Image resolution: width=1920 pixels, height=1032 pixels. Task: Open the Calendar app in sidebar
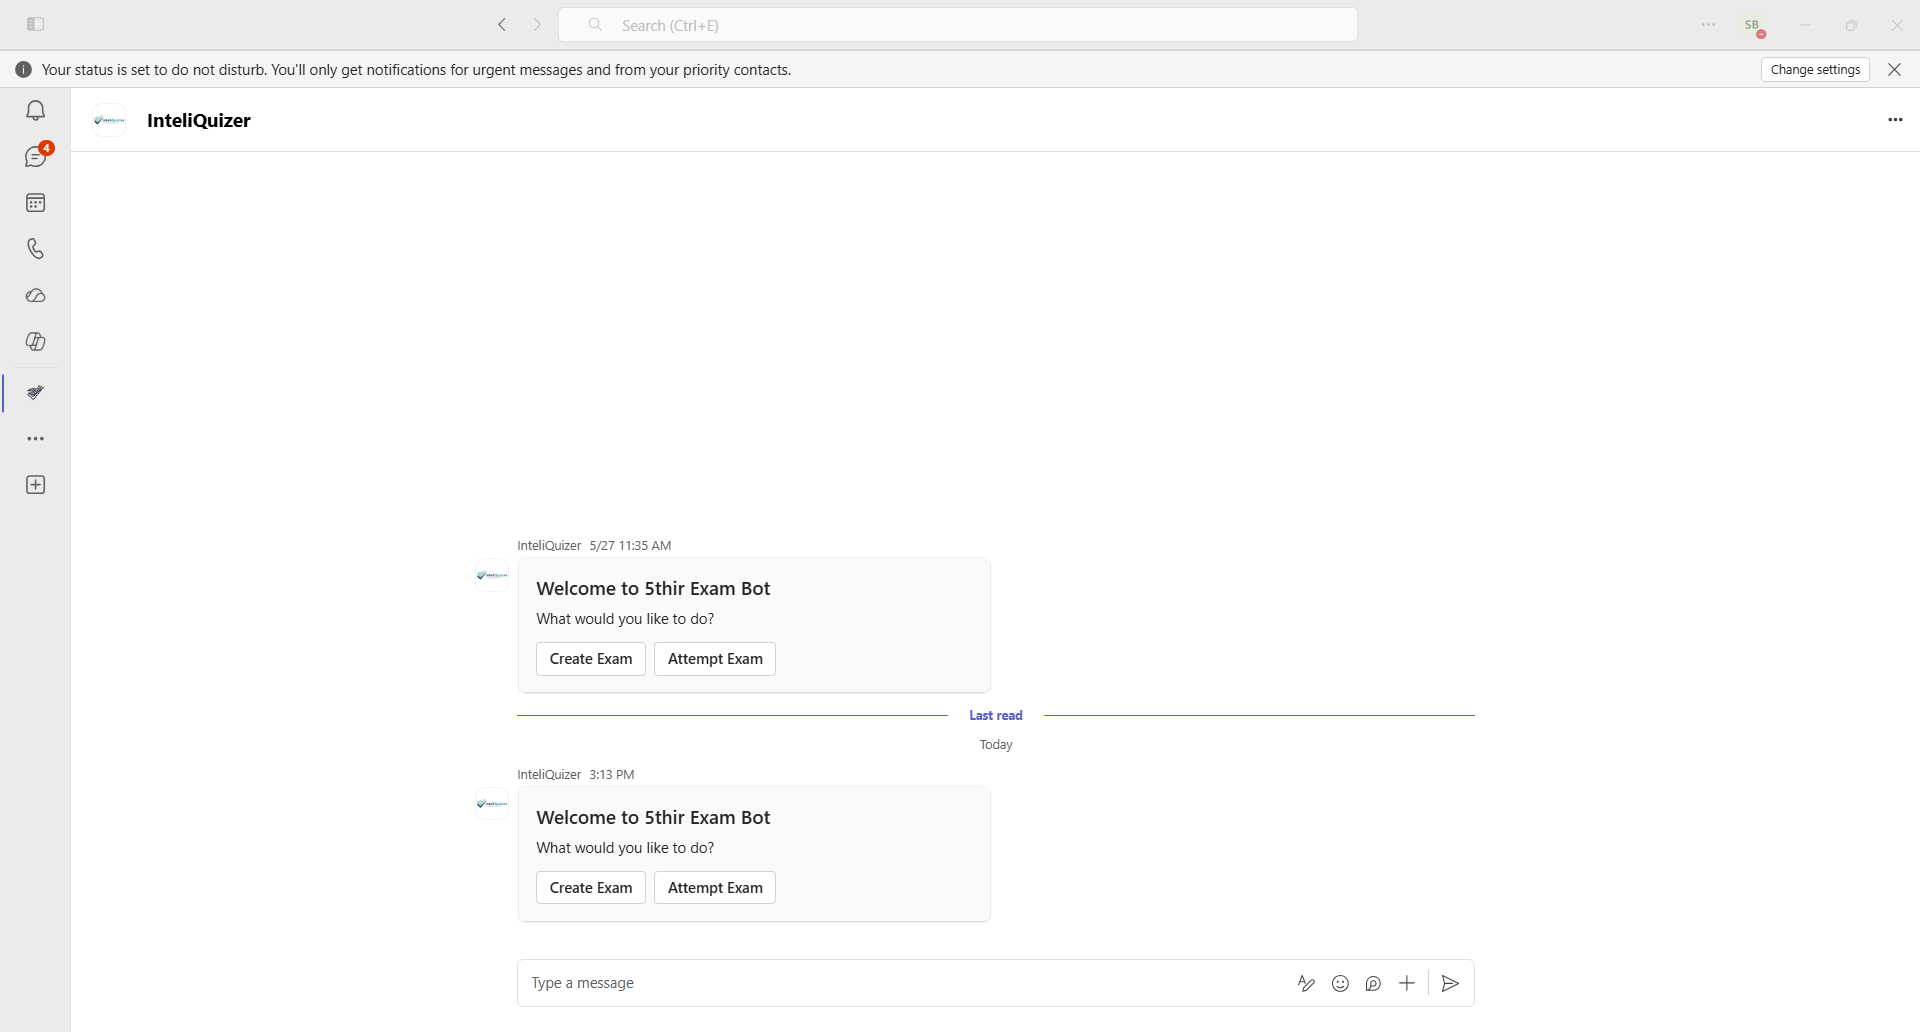36,203
